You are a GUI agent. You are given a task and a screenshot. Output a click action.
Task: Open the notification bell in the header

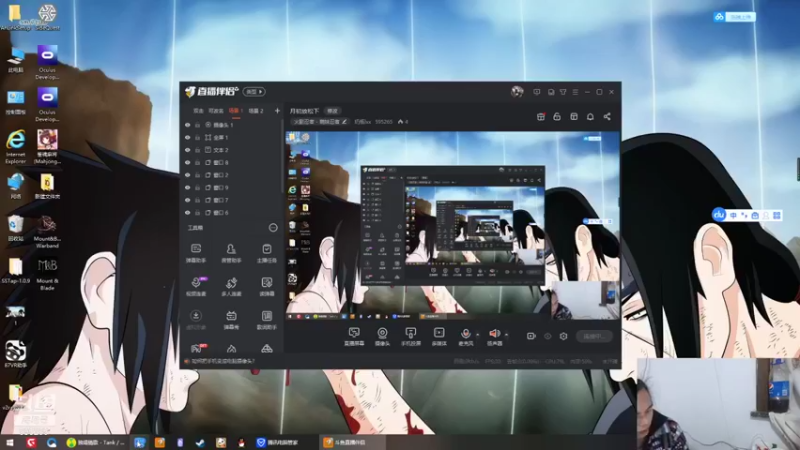click(x=590, y=117)
